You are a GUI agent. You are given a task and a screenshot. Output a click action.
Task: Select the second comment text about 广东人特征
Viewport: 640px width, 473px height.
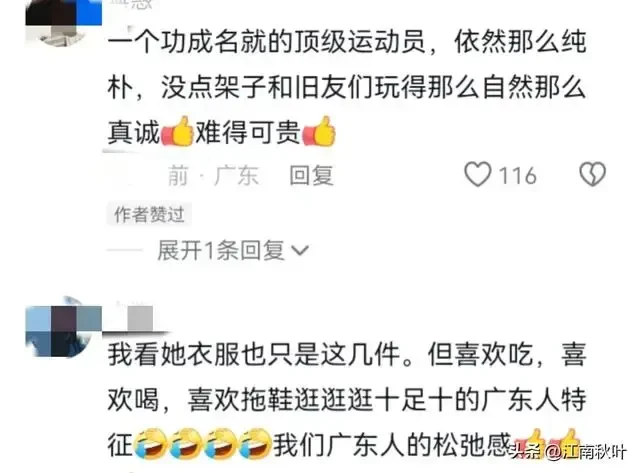(x=347, y=400)
